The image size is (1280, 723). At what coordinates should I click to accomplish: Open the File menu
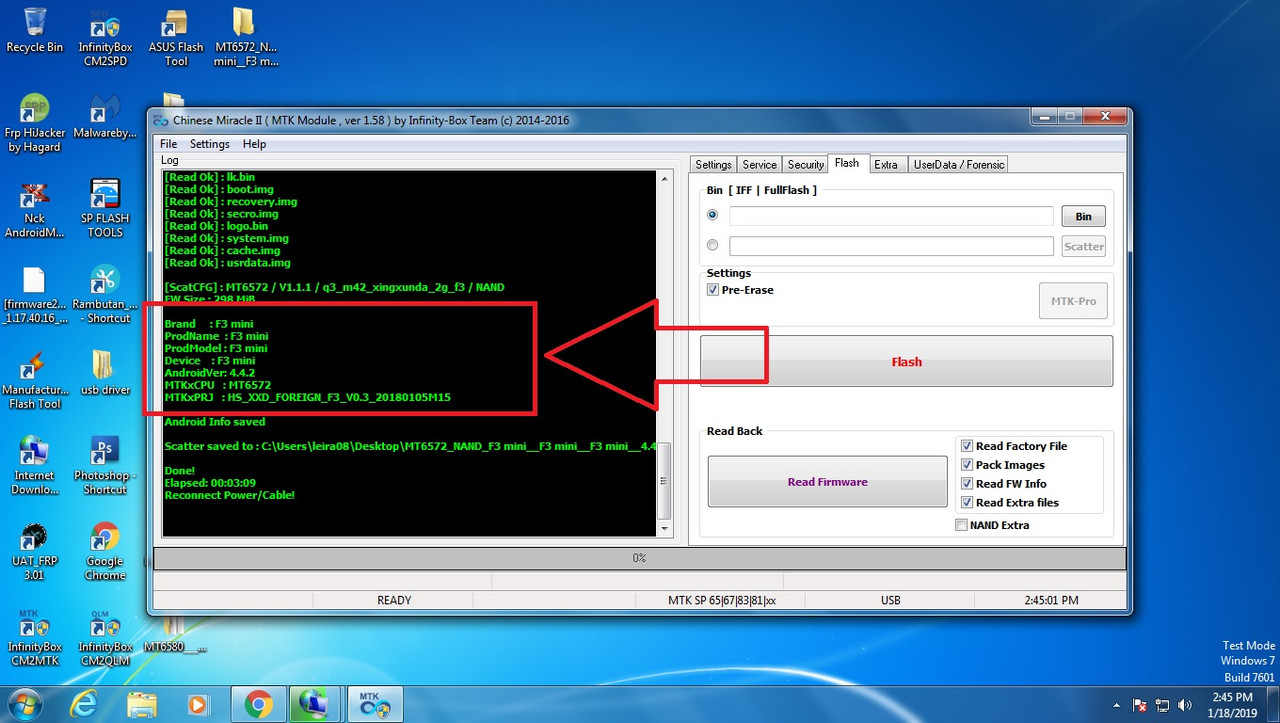168,144
